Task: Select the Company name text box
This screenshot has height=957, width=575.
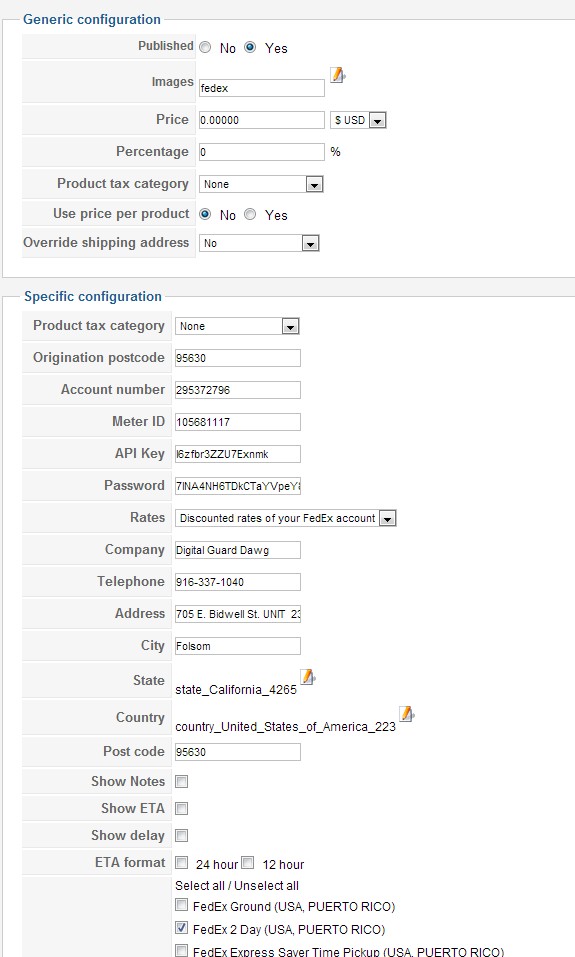Action: pos(237,550)
